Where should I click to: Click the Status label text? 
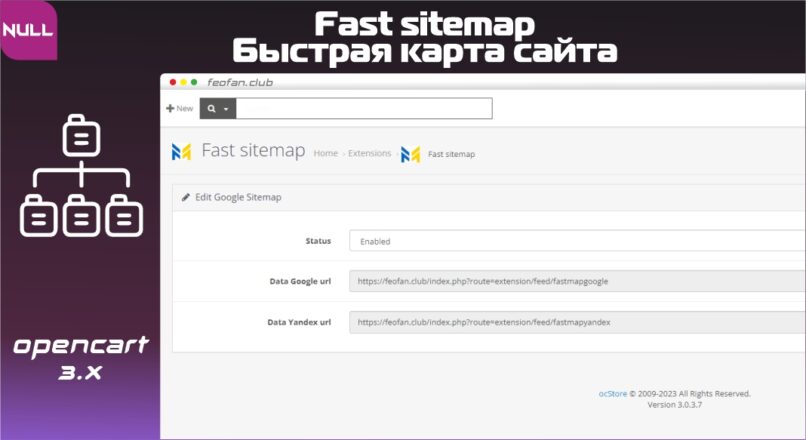click(x=318, y=241)
